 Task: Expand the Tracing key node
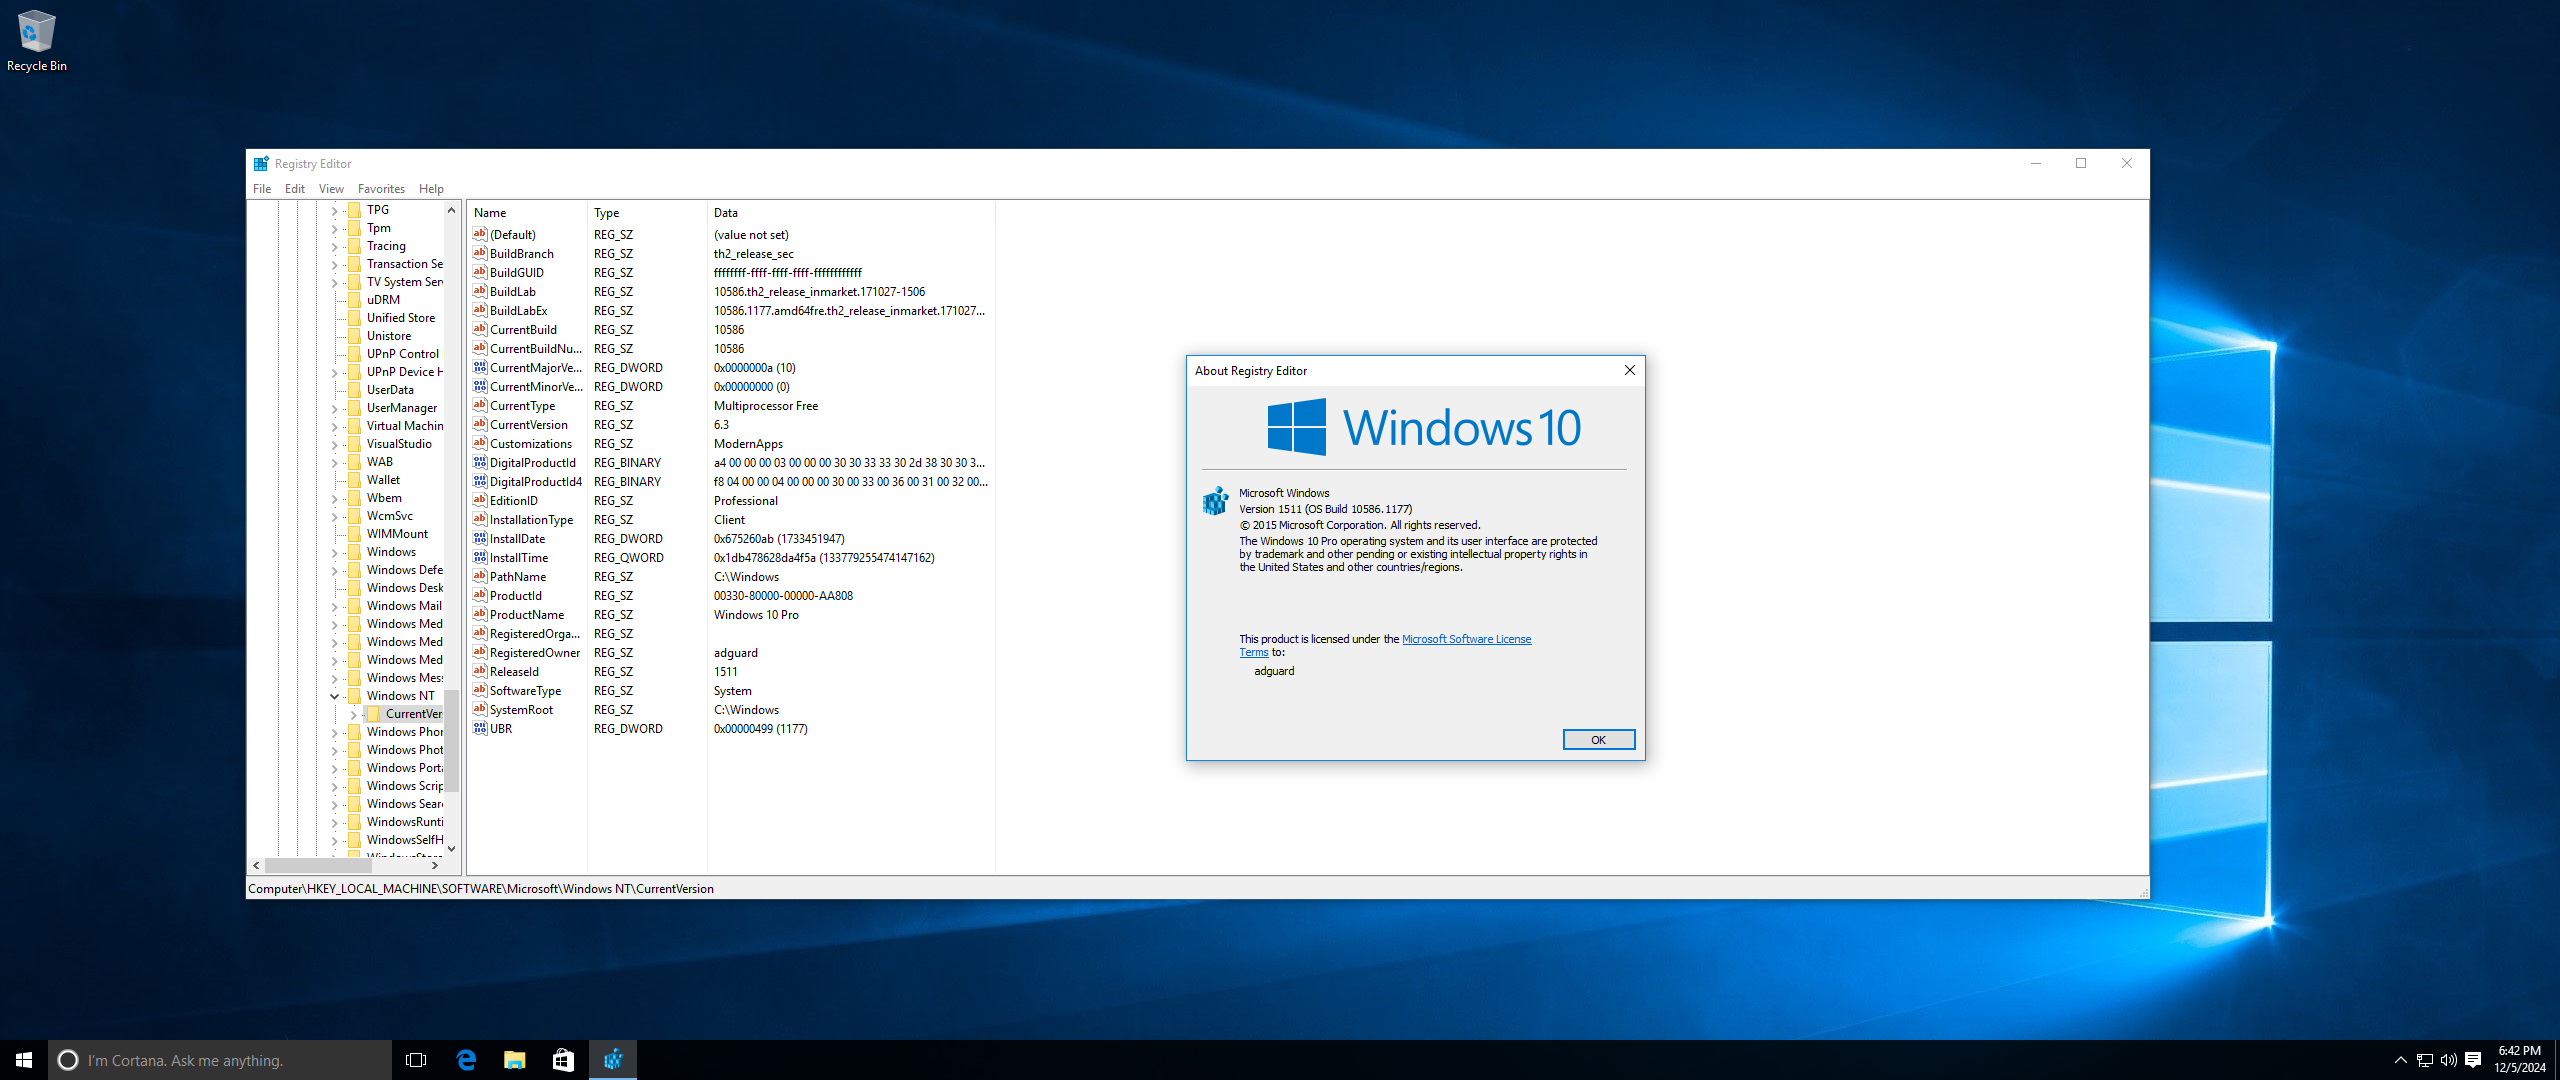click(x=334, y=246)
